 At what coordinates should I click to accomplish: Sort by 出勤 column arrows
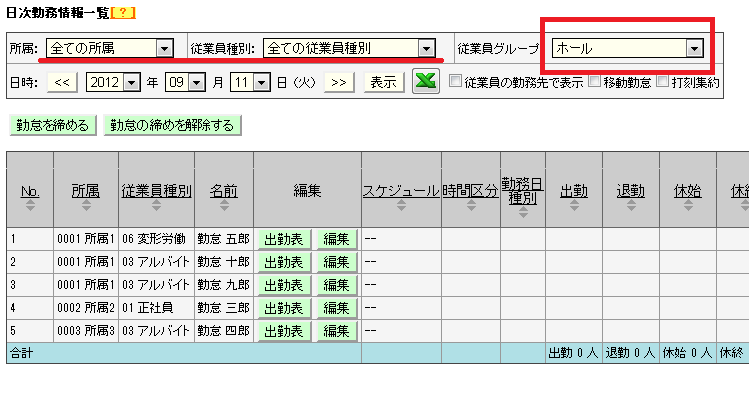(x=574, y=205)
